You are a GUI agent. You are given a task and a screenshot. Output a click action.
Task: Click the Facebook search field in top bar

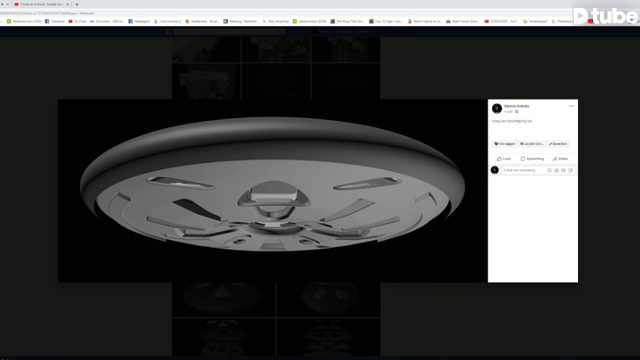point(229,31)
